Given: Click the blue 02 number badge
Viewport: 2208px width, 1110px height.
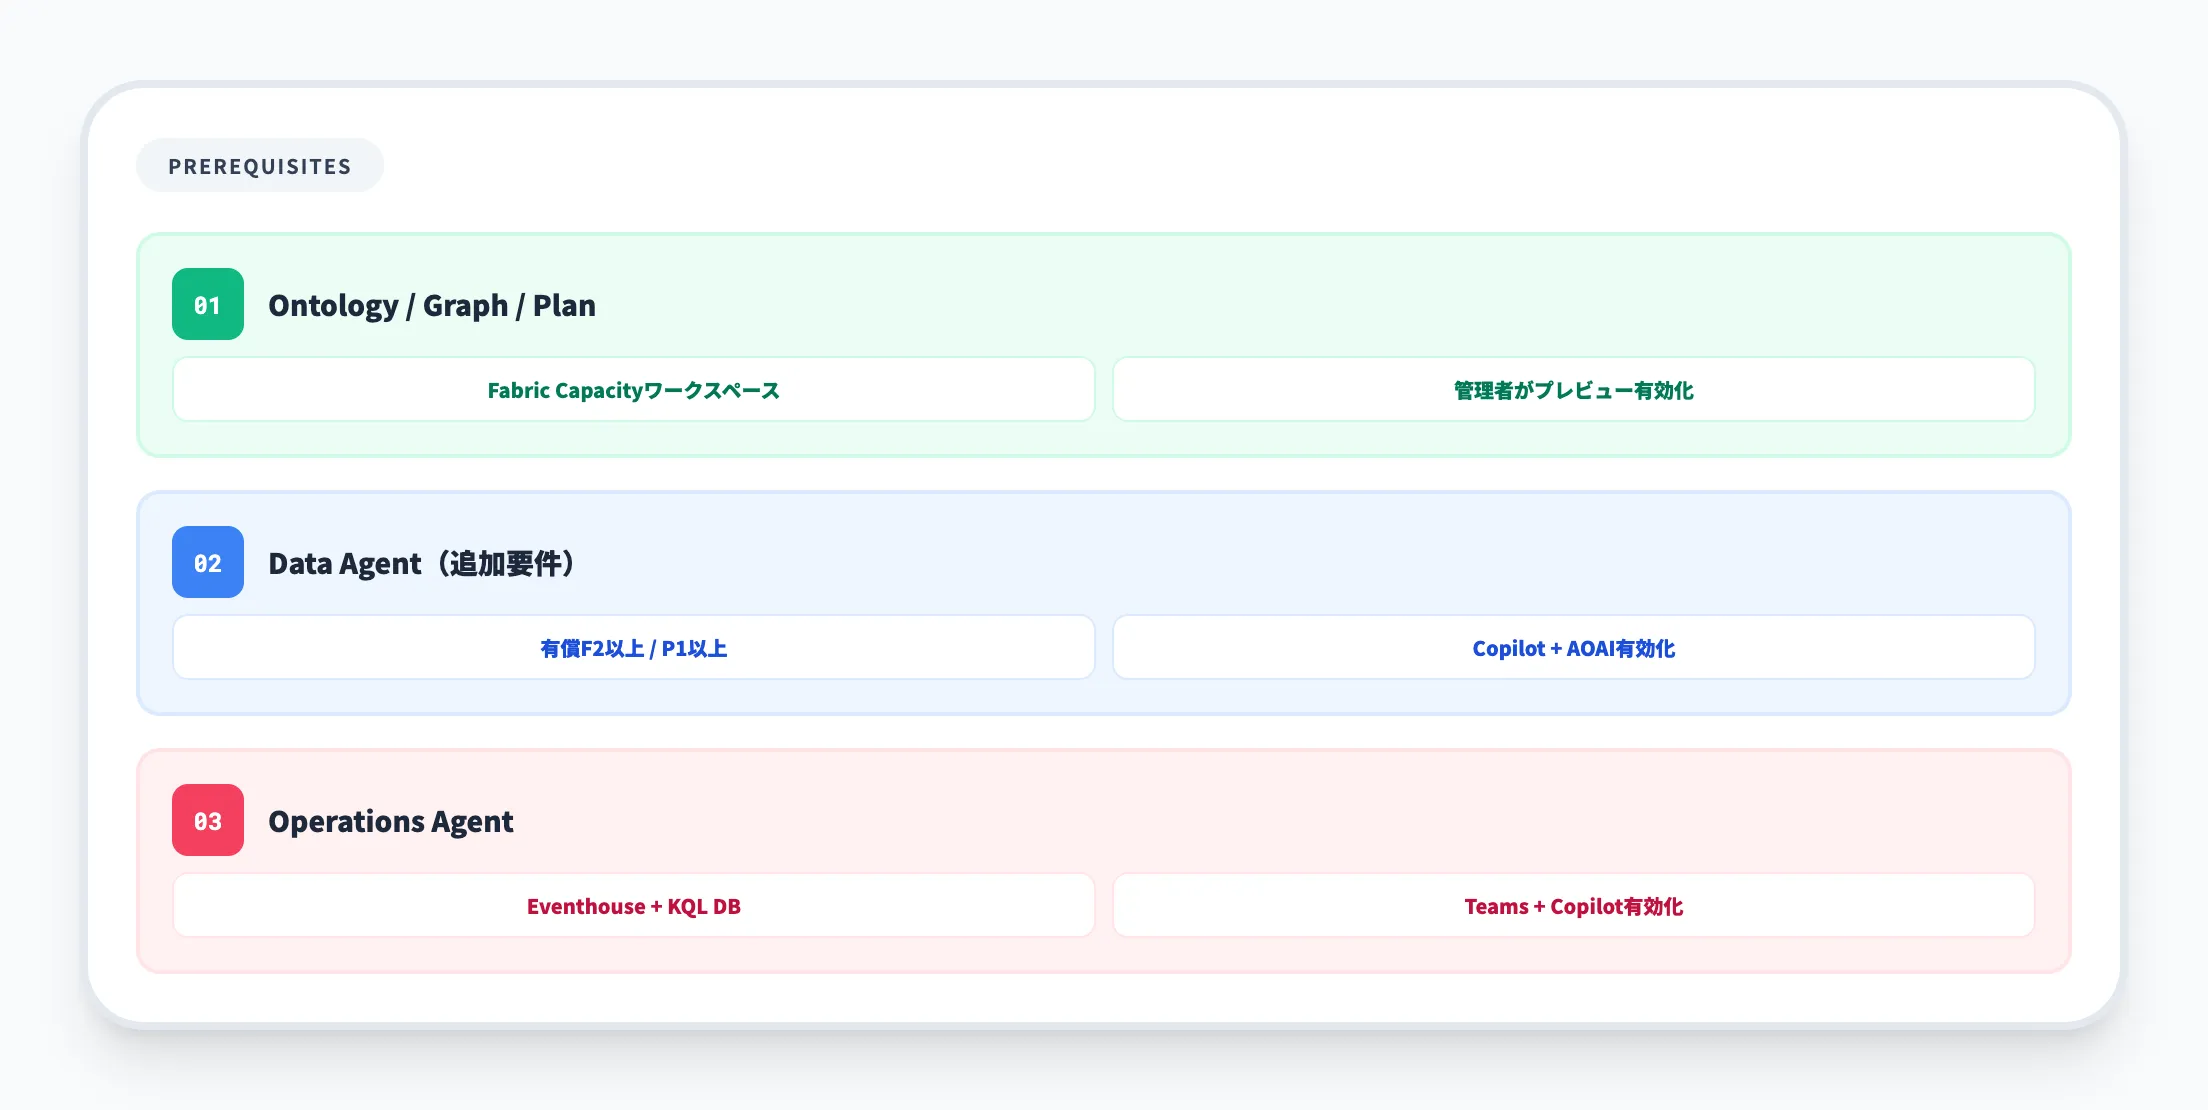Looking at the screenshot, I should click(x=208, y=562).
